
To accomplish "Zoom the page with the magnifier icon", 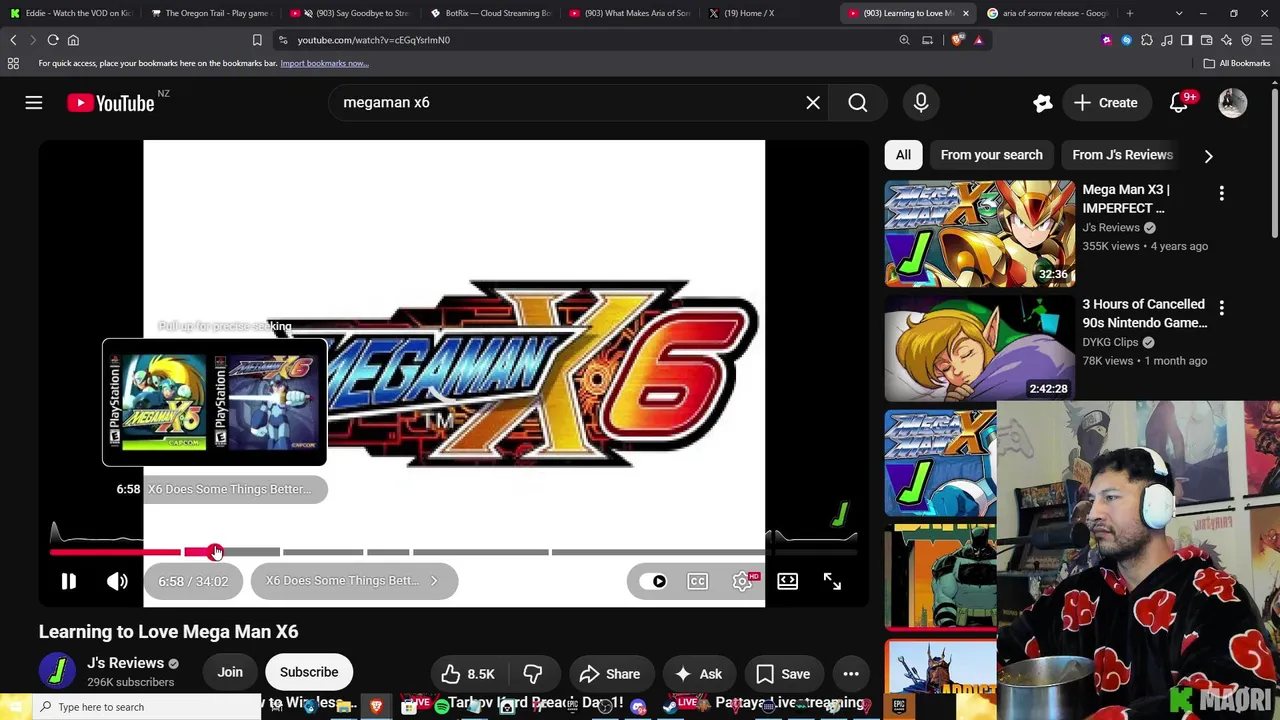I will coord(904,40).
